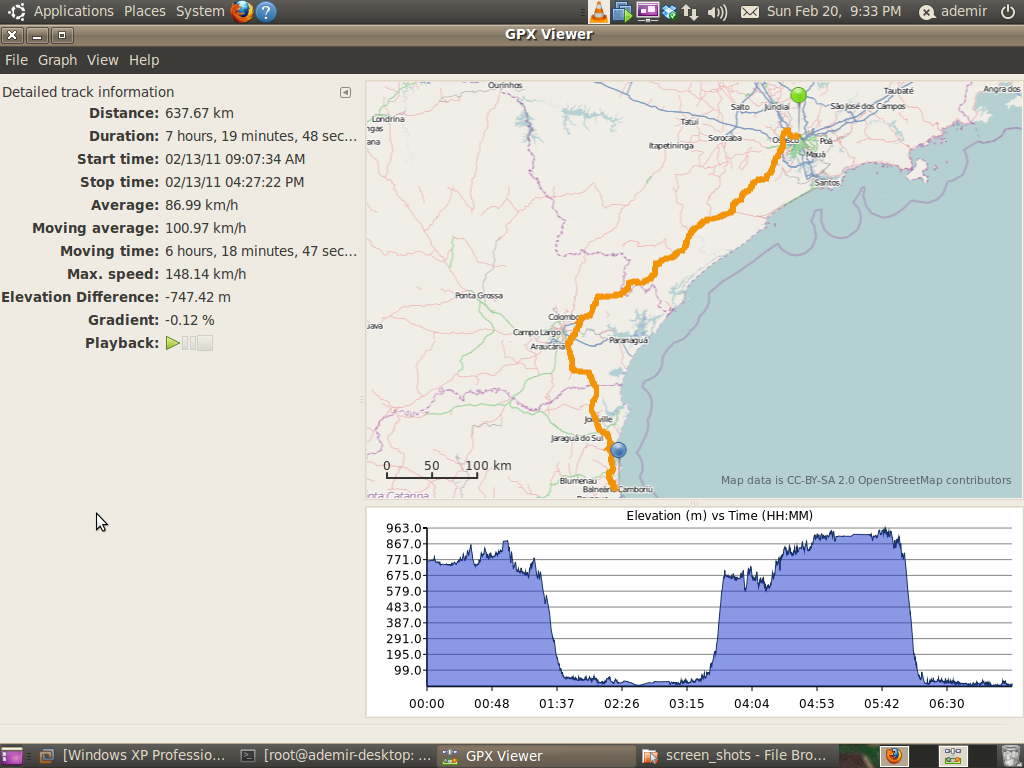
Task: Open the blue help icon in panel
Action: pyautogui.click(x=266, y=12)
